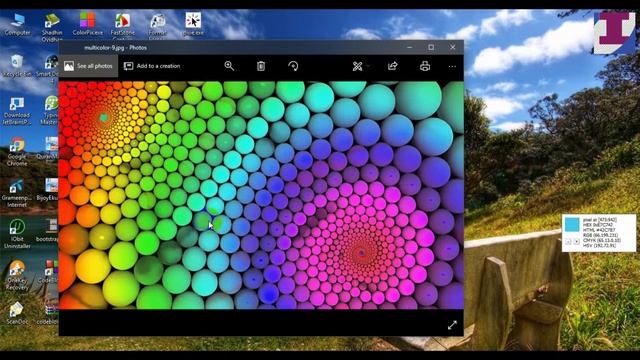Select the Computer desktop icon
Image resolution: width=640 pixels, height=360 pixels.
tap(17, 24)
